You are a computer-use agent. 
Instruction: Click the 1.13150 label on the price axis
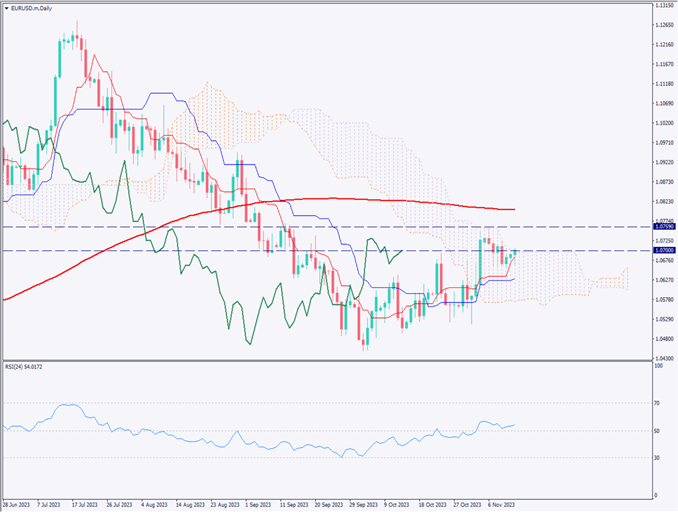click(x=662, y=5)
